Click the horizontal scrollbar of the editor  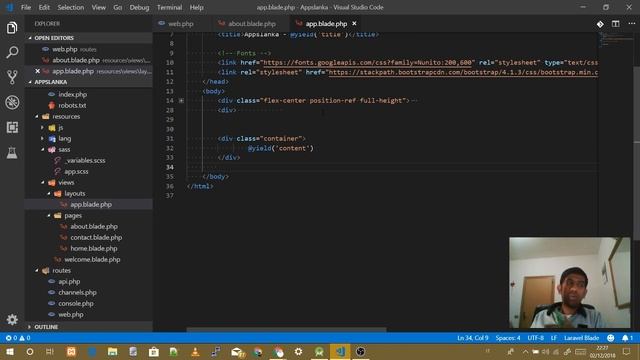pyautogui.click(x=286, y=329)
